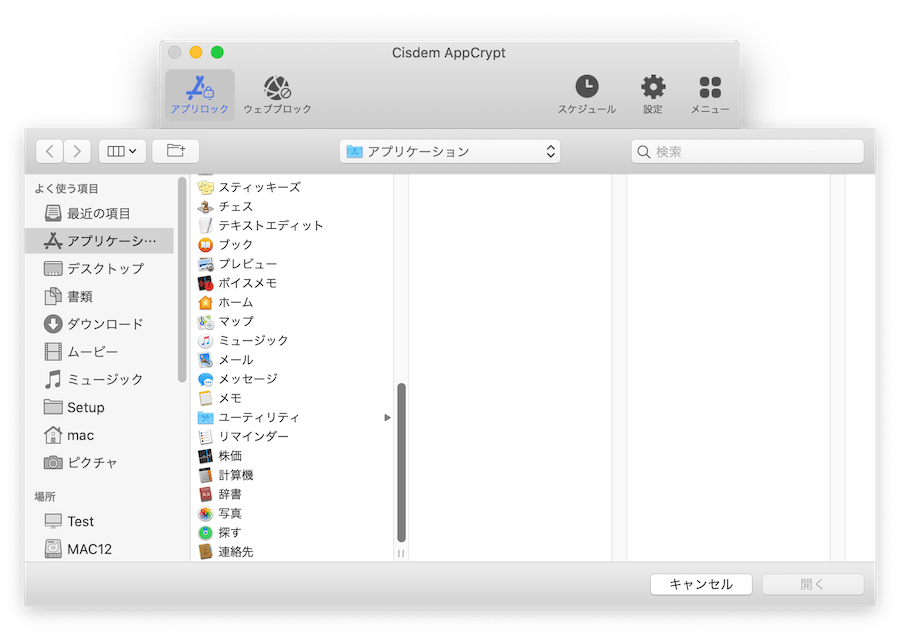Open ミュージック in the sidebar

tap(99, 380)
